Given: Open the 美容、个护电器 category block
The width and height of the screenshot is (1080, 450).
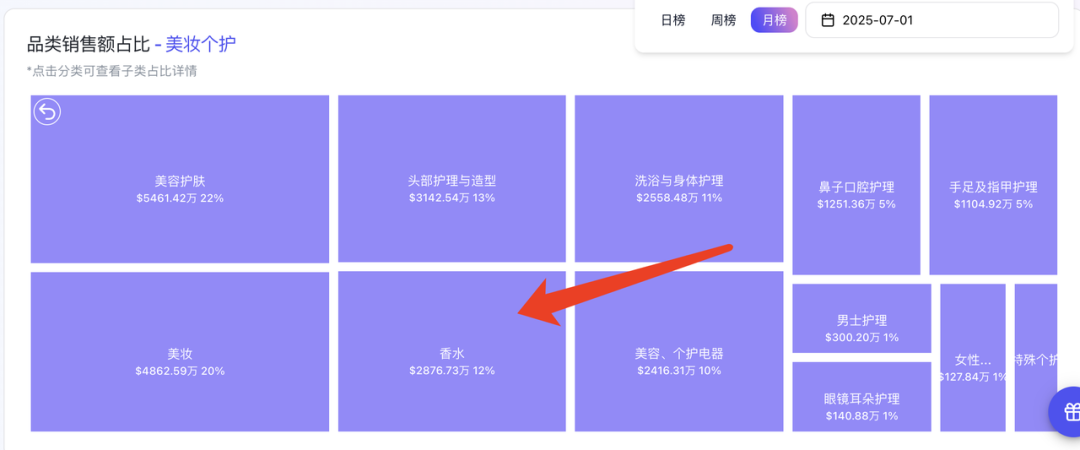Looking at the screenshot, I should (x=679, y=352).
